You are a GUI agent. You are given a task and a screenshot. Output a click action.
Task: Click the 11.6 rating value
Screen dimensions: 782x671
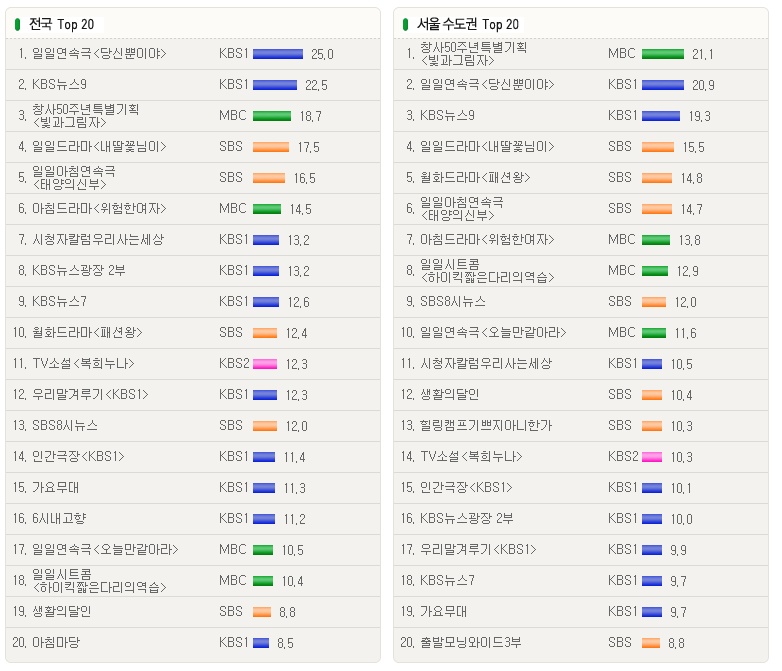pyautogui.click(x=685, y=333)
